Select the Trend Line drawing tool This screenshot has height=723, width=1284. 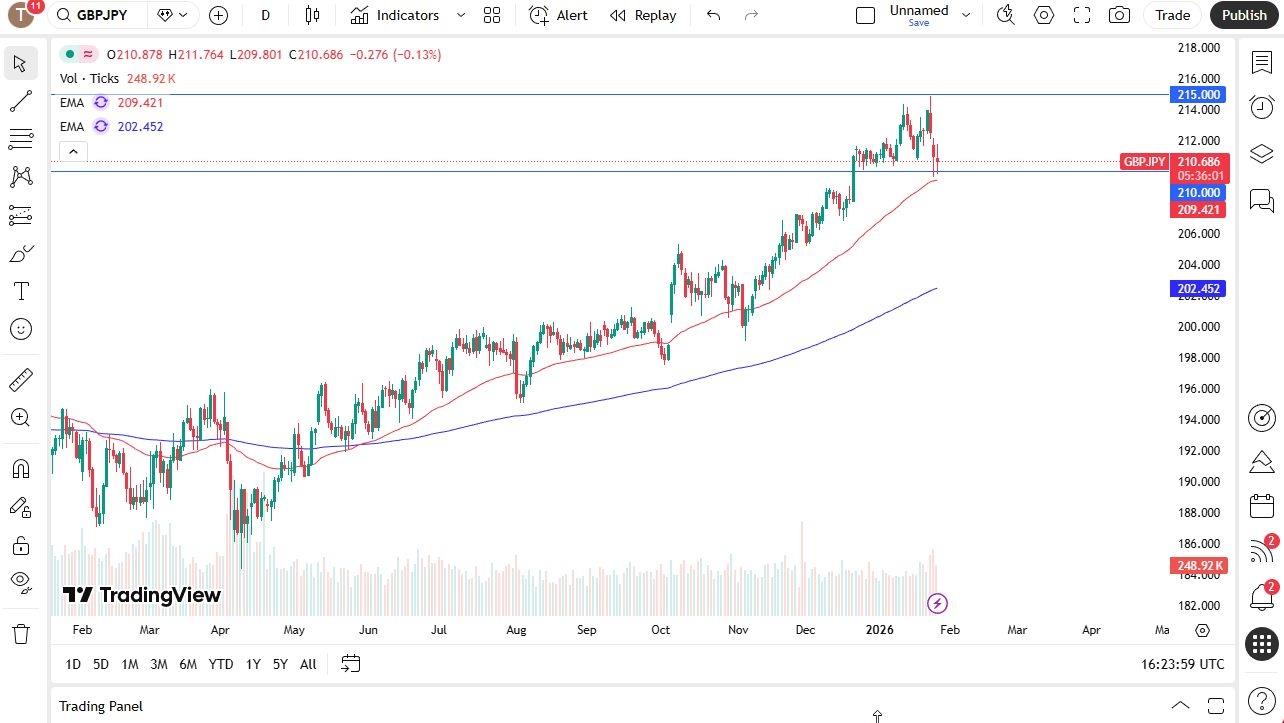[20, 100]
